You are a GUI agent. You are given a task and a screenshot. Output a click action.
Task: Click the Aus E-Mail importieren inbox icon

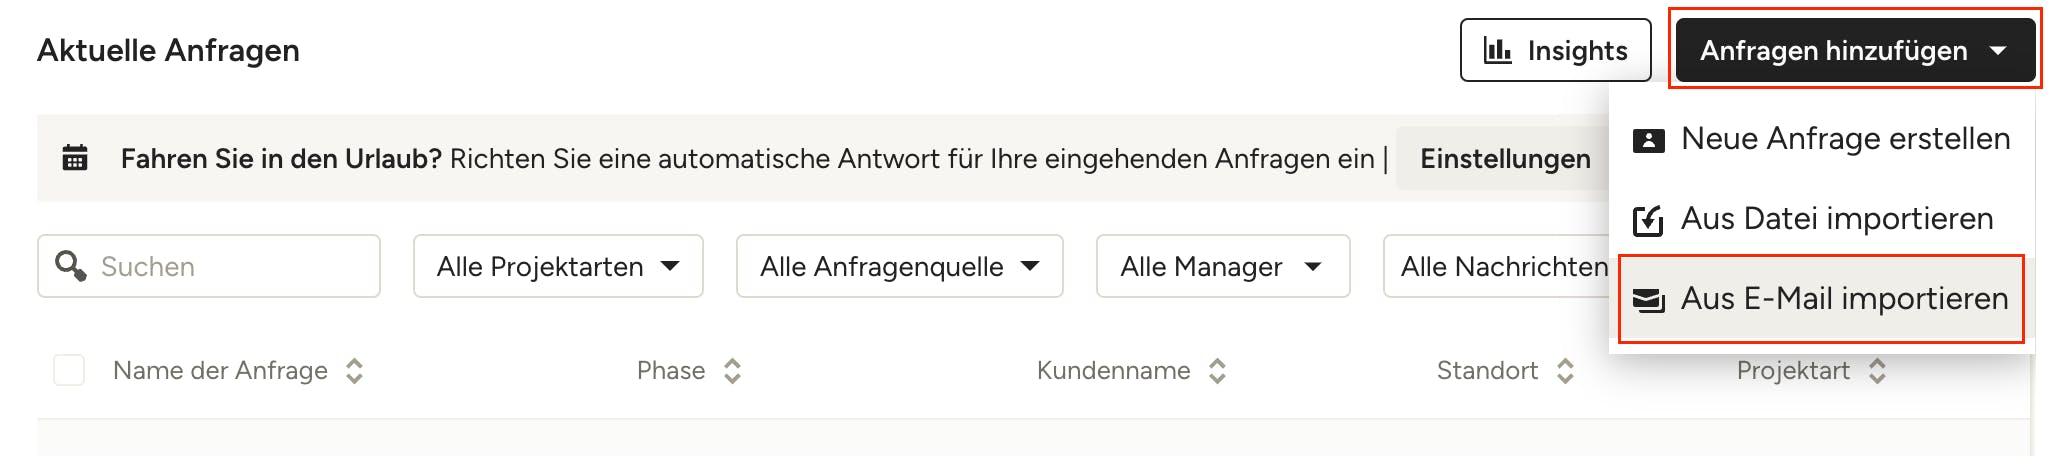[x=1648, y=299]
